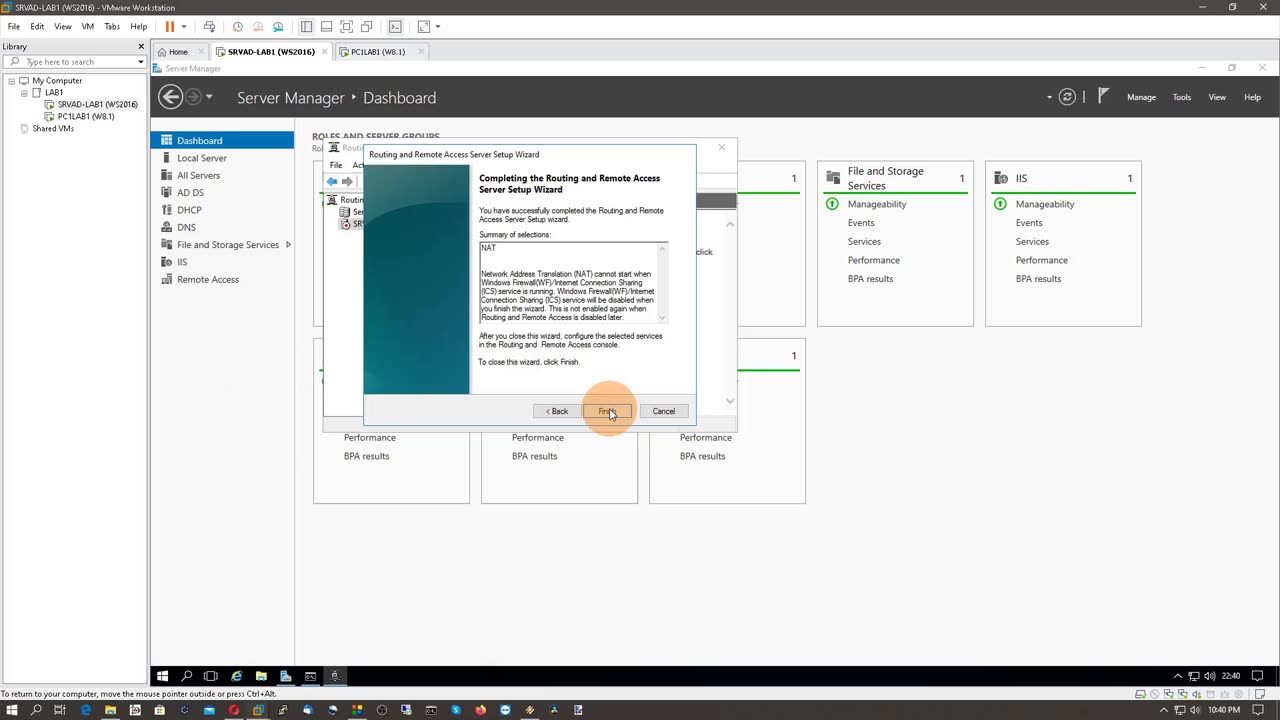Select Shared VMs in library
Screen dimensions: 1280x720
[52, 129]
